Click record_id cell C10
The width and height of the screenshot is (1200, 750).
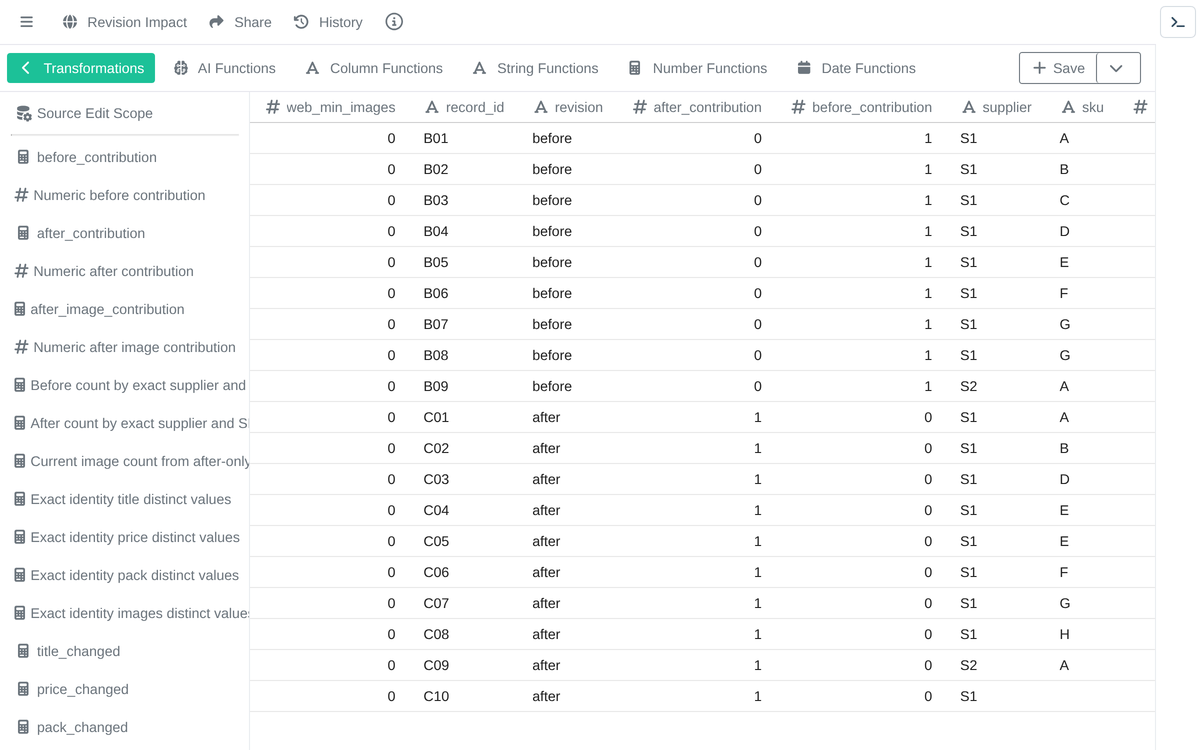[x=436, y=696]
